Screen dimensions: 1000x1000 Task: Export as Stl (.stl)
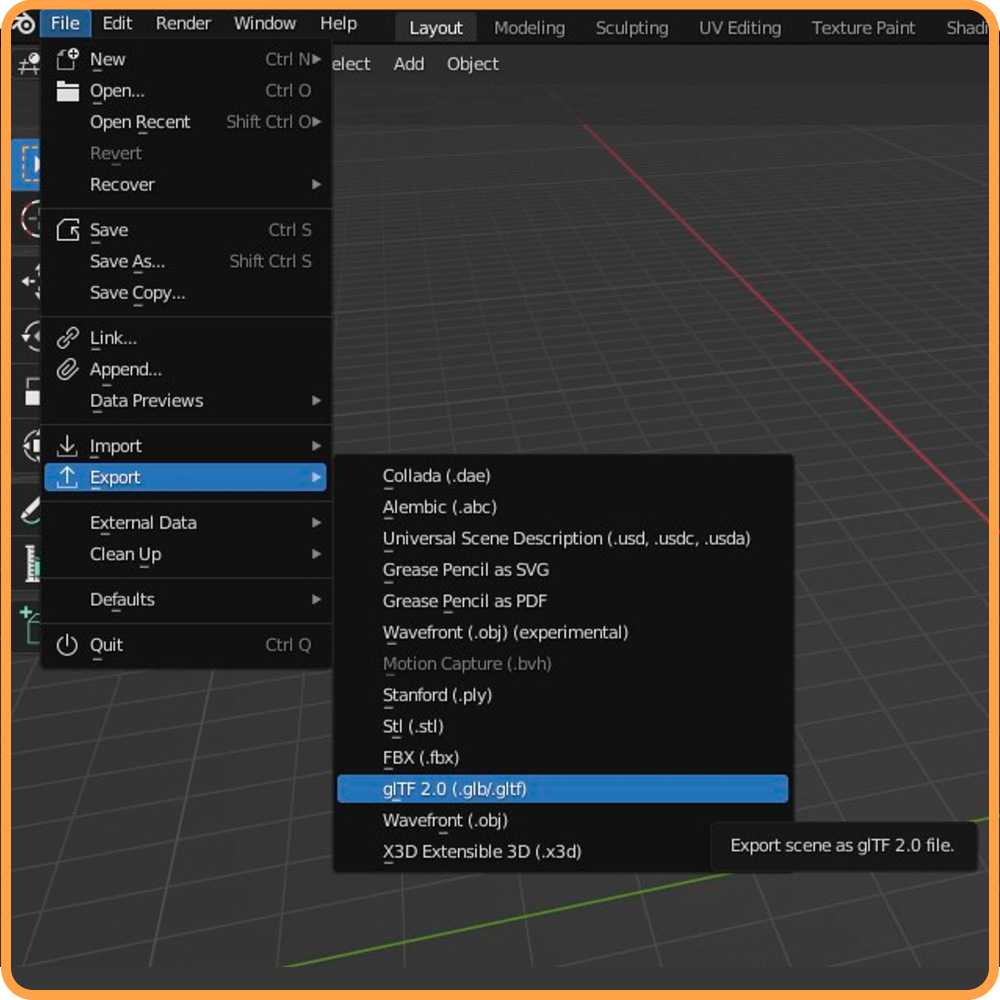click(x=562, y=726)
